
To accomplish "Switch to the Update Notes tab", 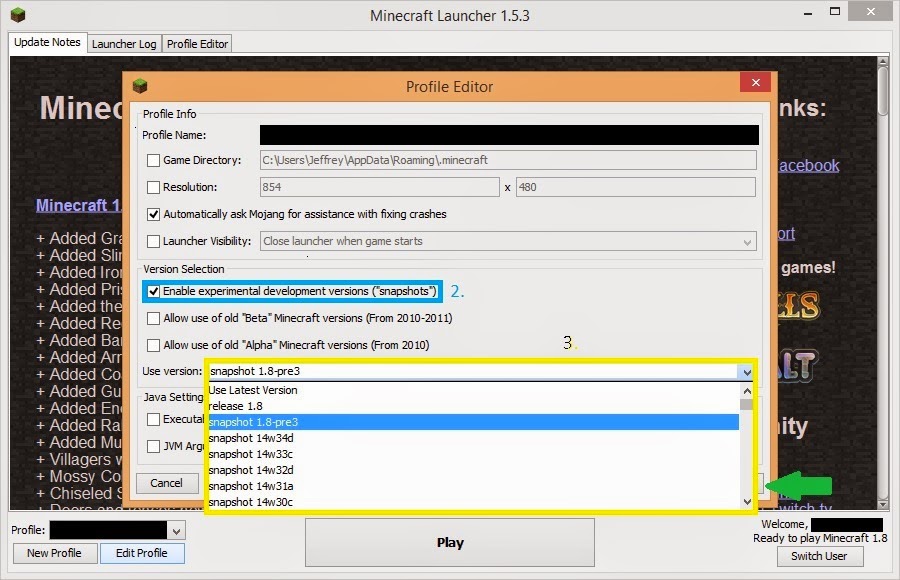I will point(47,42).
